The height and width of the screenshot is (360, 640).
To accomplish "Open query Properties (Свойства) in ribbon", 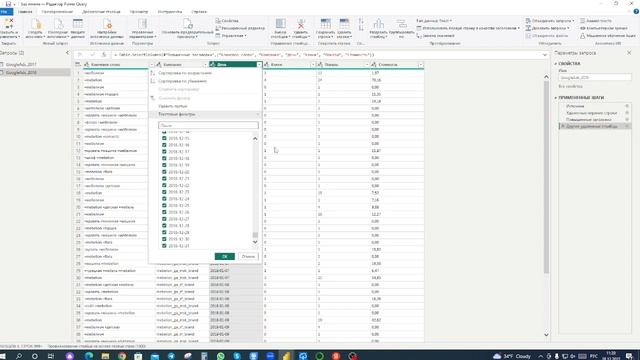I will pyautogui.click(x=227, y=20).
